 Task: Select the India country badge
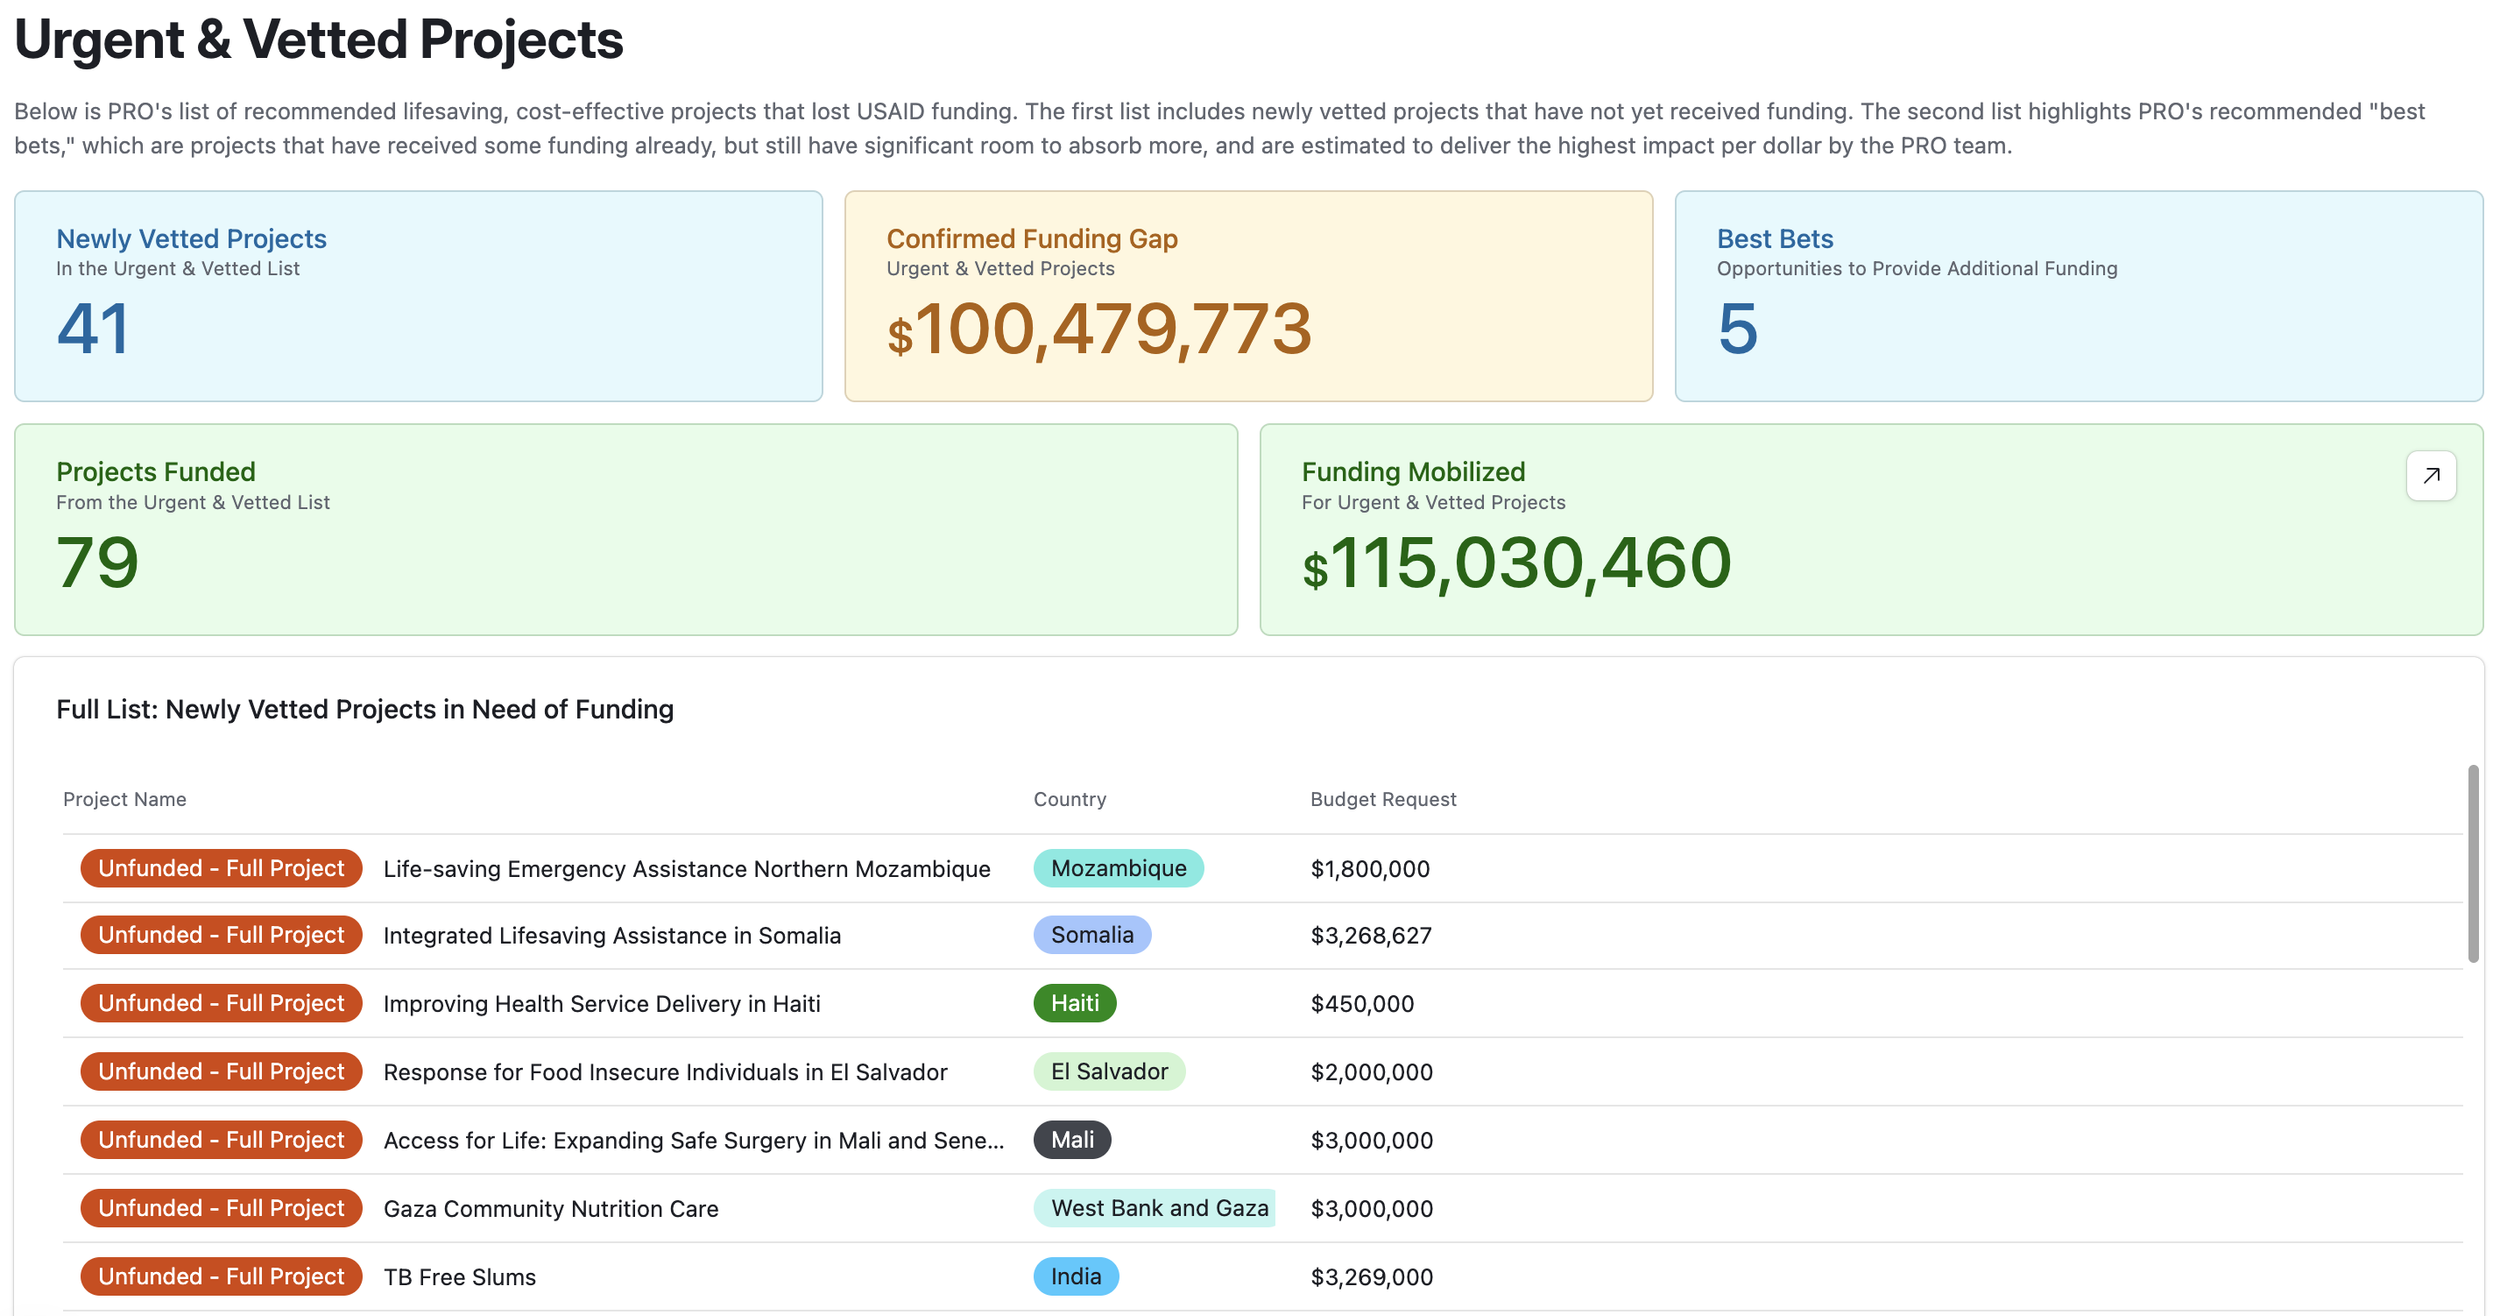[x=1076, y=1276]
